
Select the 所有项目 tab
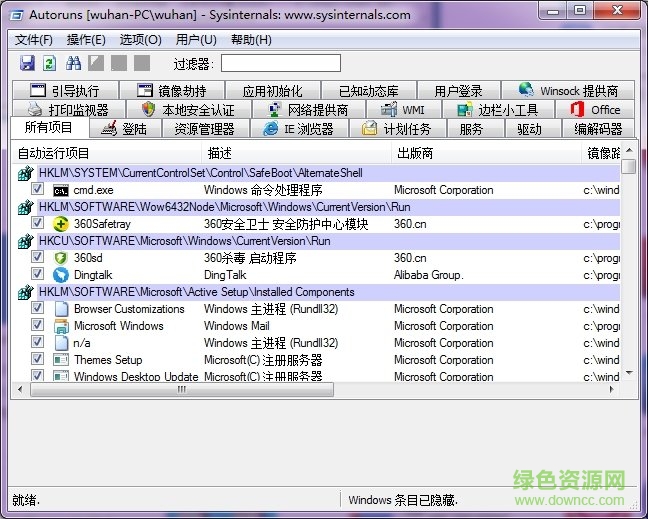tap(49, 128)
